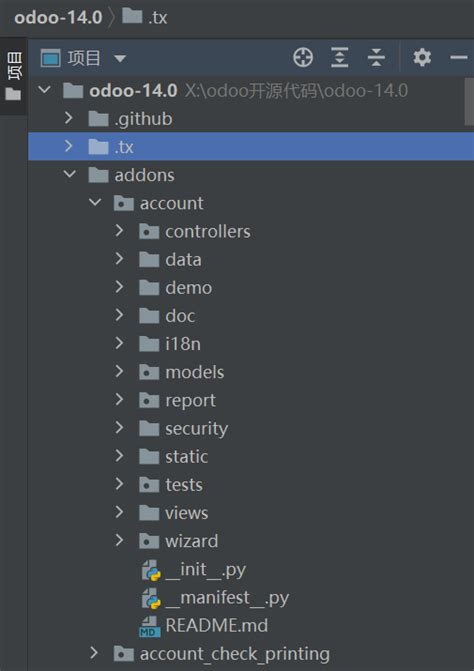Open project view settings gear

click(422, 57)
